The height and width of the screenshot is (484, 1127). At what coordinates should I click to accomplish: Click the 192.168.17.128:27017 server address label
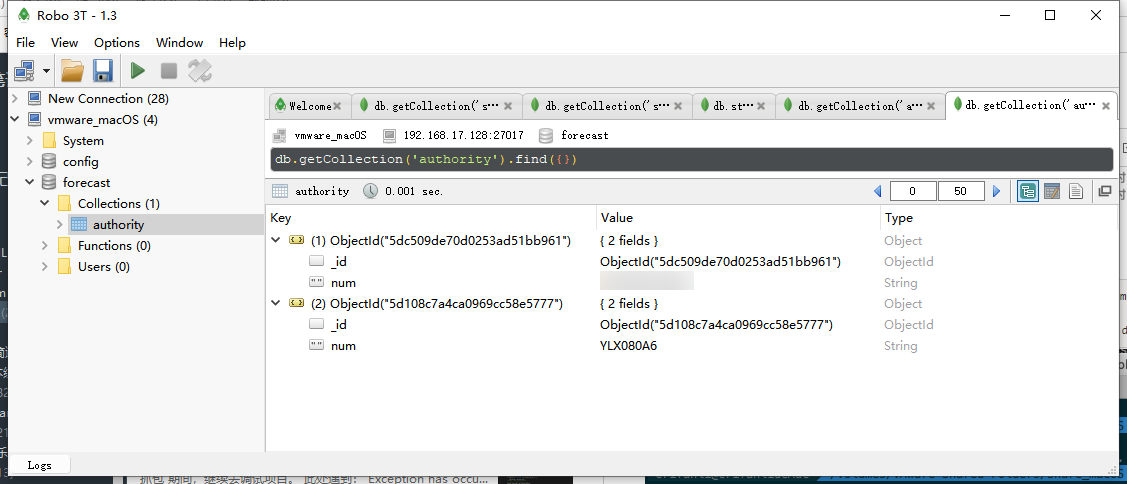coord(463,135)
